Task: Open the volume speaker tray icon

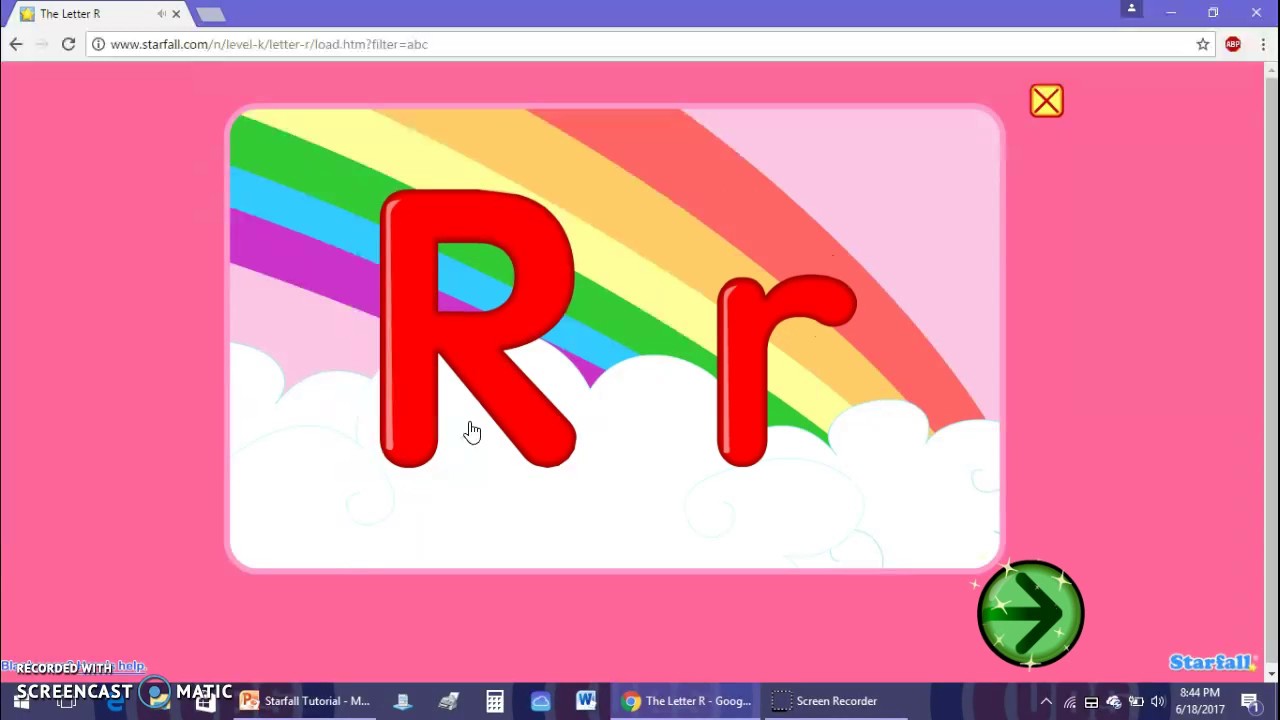Action: click(x=1158, y=701)
